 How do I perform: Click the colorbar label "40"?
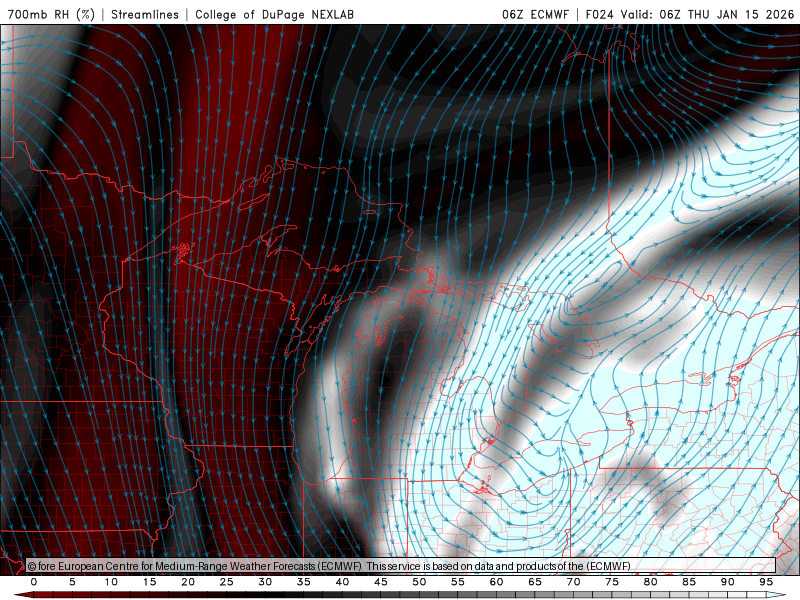coord(342,582)
